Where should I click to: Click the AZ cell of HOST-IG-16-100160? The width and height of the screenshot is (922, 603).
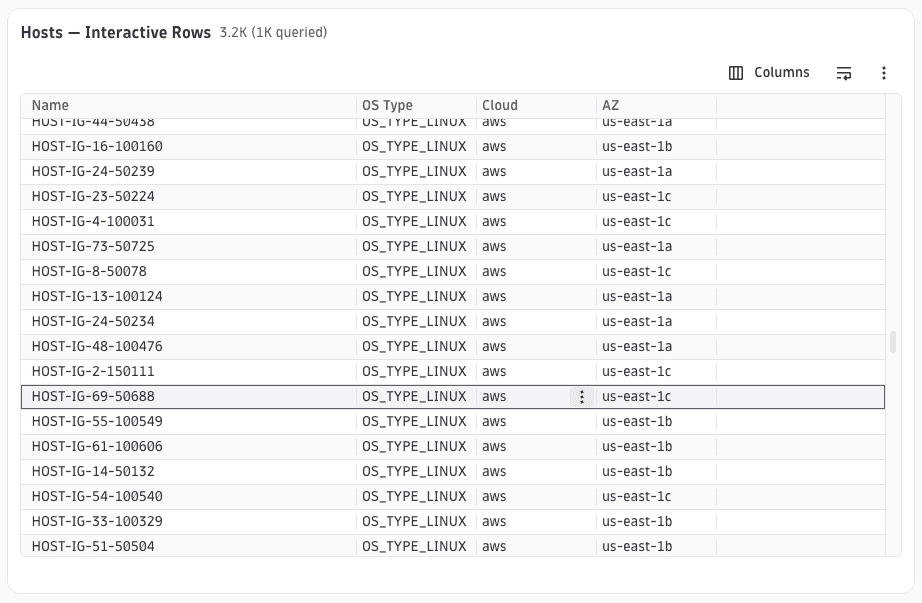point(656,146)
